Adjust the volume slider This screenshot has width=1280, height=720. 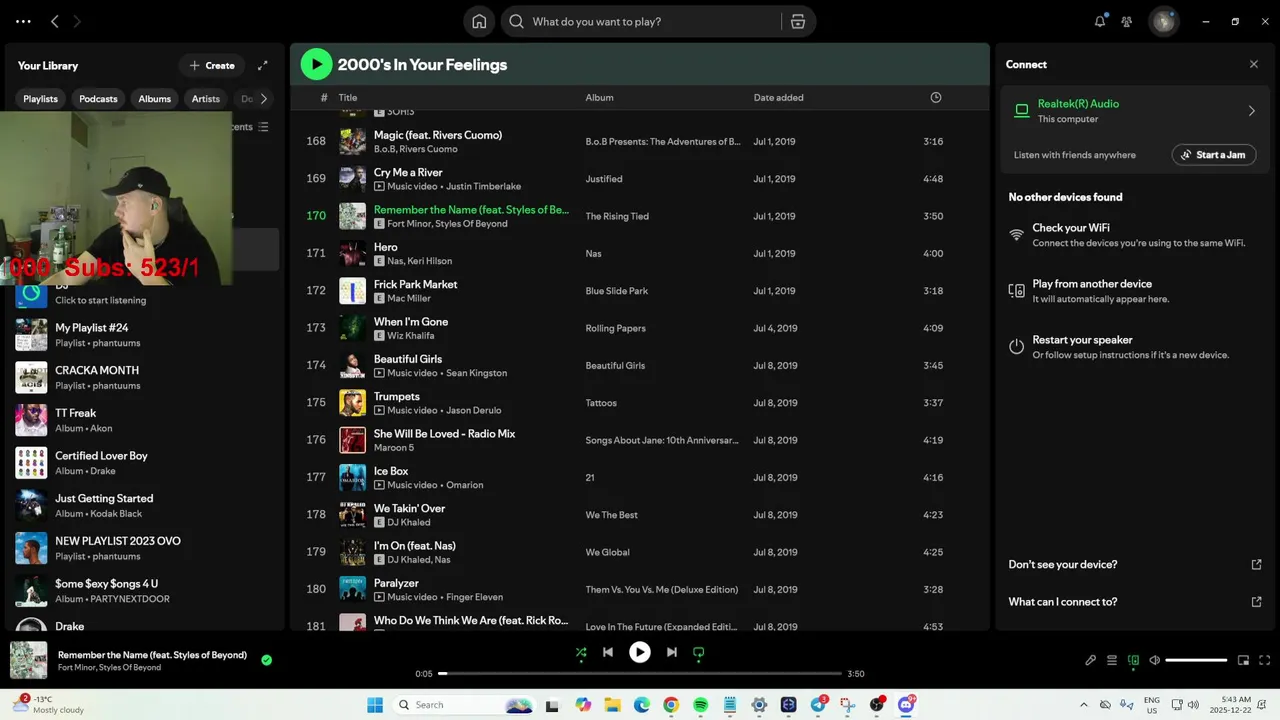[x=1196, y=660]
